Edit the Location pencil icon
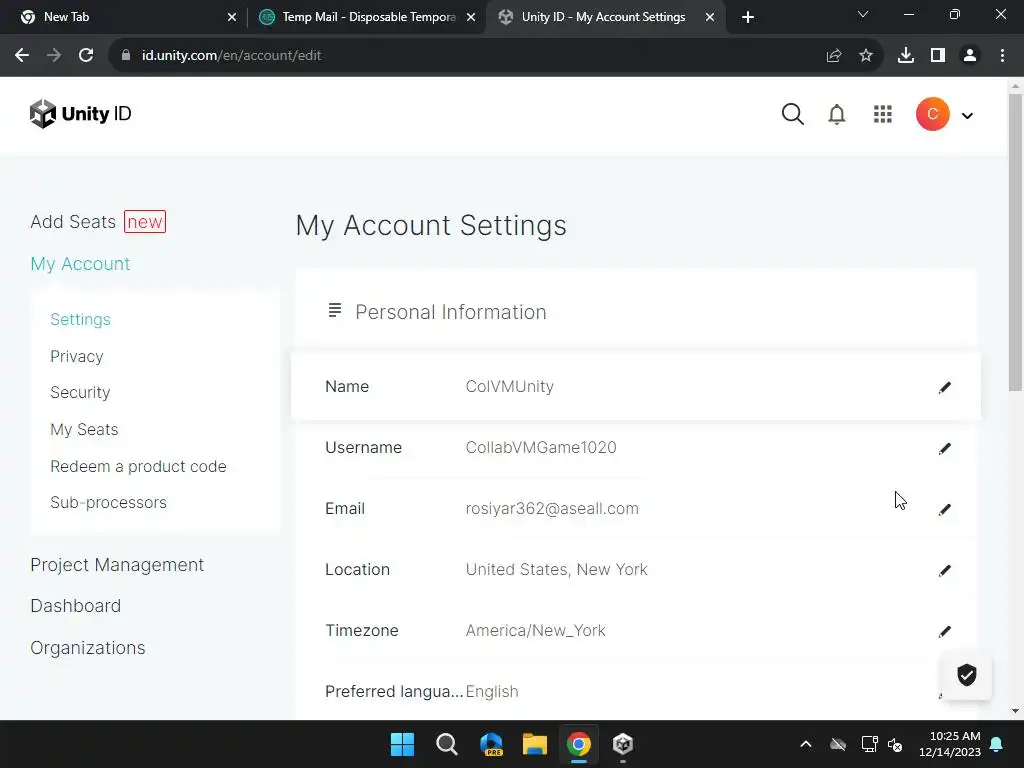 [x=944, y=570]
